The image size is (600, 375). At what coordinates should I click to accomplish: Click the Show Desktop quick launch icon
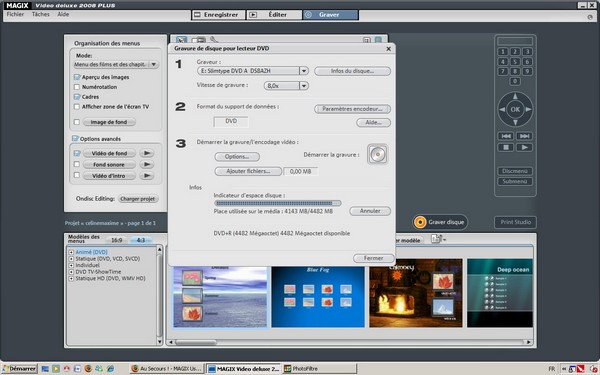(45, 368)
